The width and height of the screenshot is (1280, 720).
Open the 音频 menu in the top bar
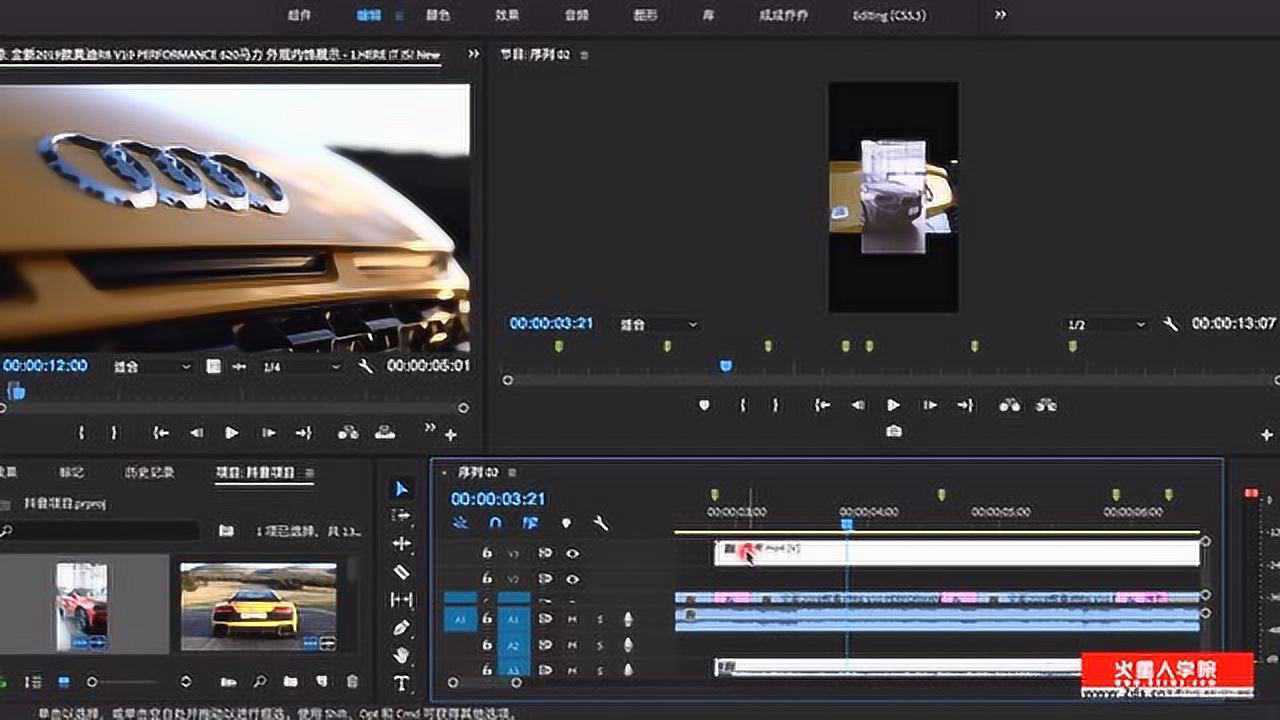[x=574, y=15]
